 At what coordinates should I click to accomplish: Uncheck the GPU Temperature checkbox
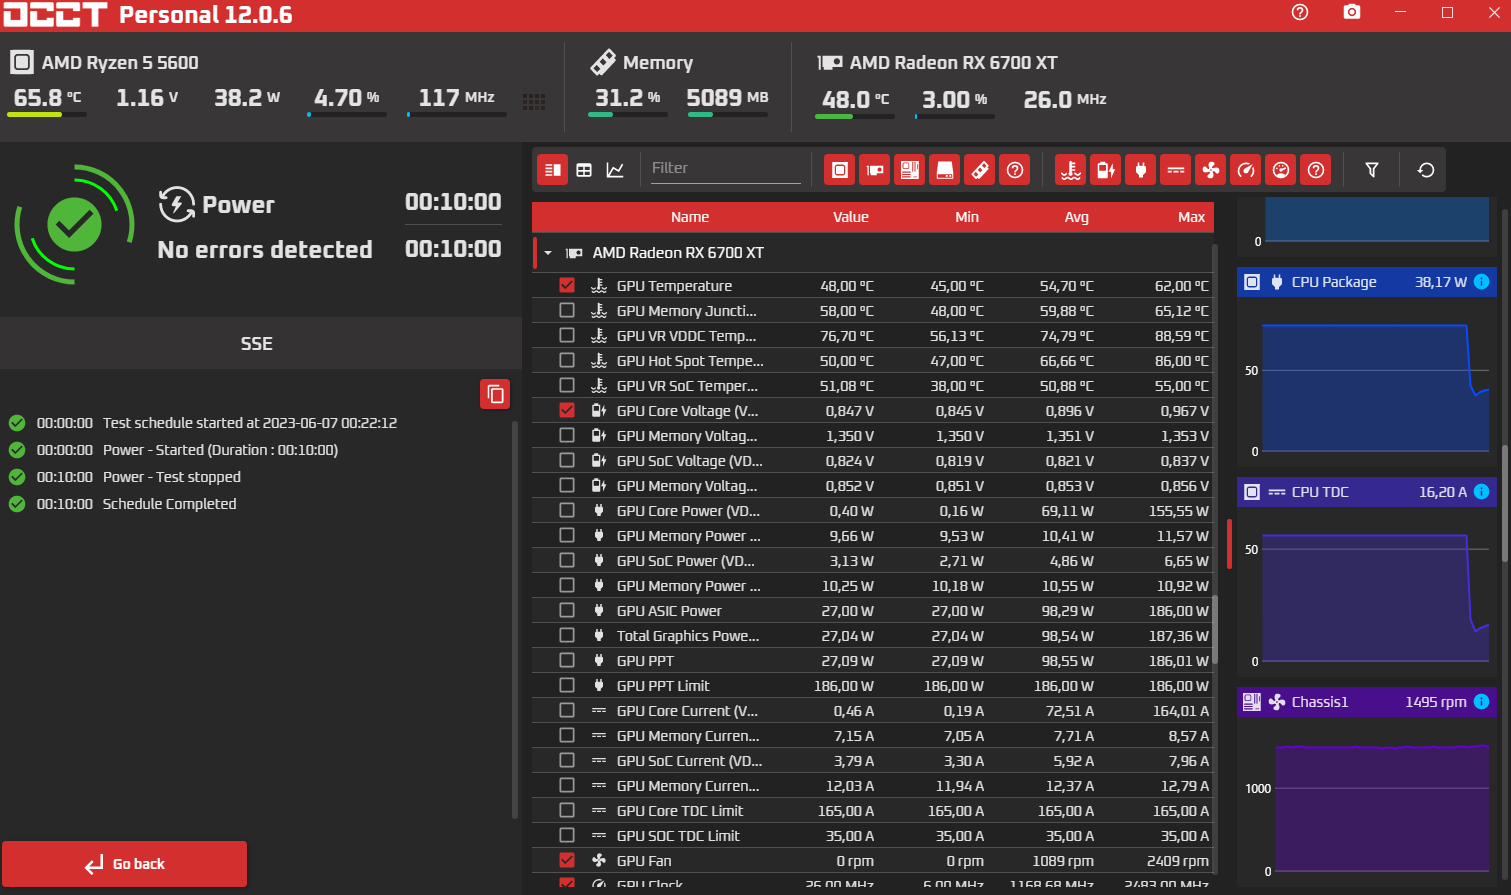(567, 285)
